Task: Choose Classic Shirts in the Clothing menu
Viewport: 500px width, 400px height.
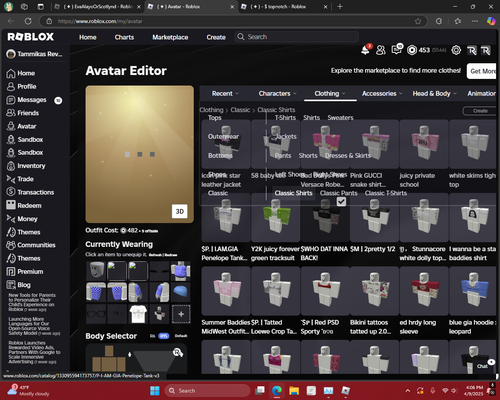Action: point(293,193)
